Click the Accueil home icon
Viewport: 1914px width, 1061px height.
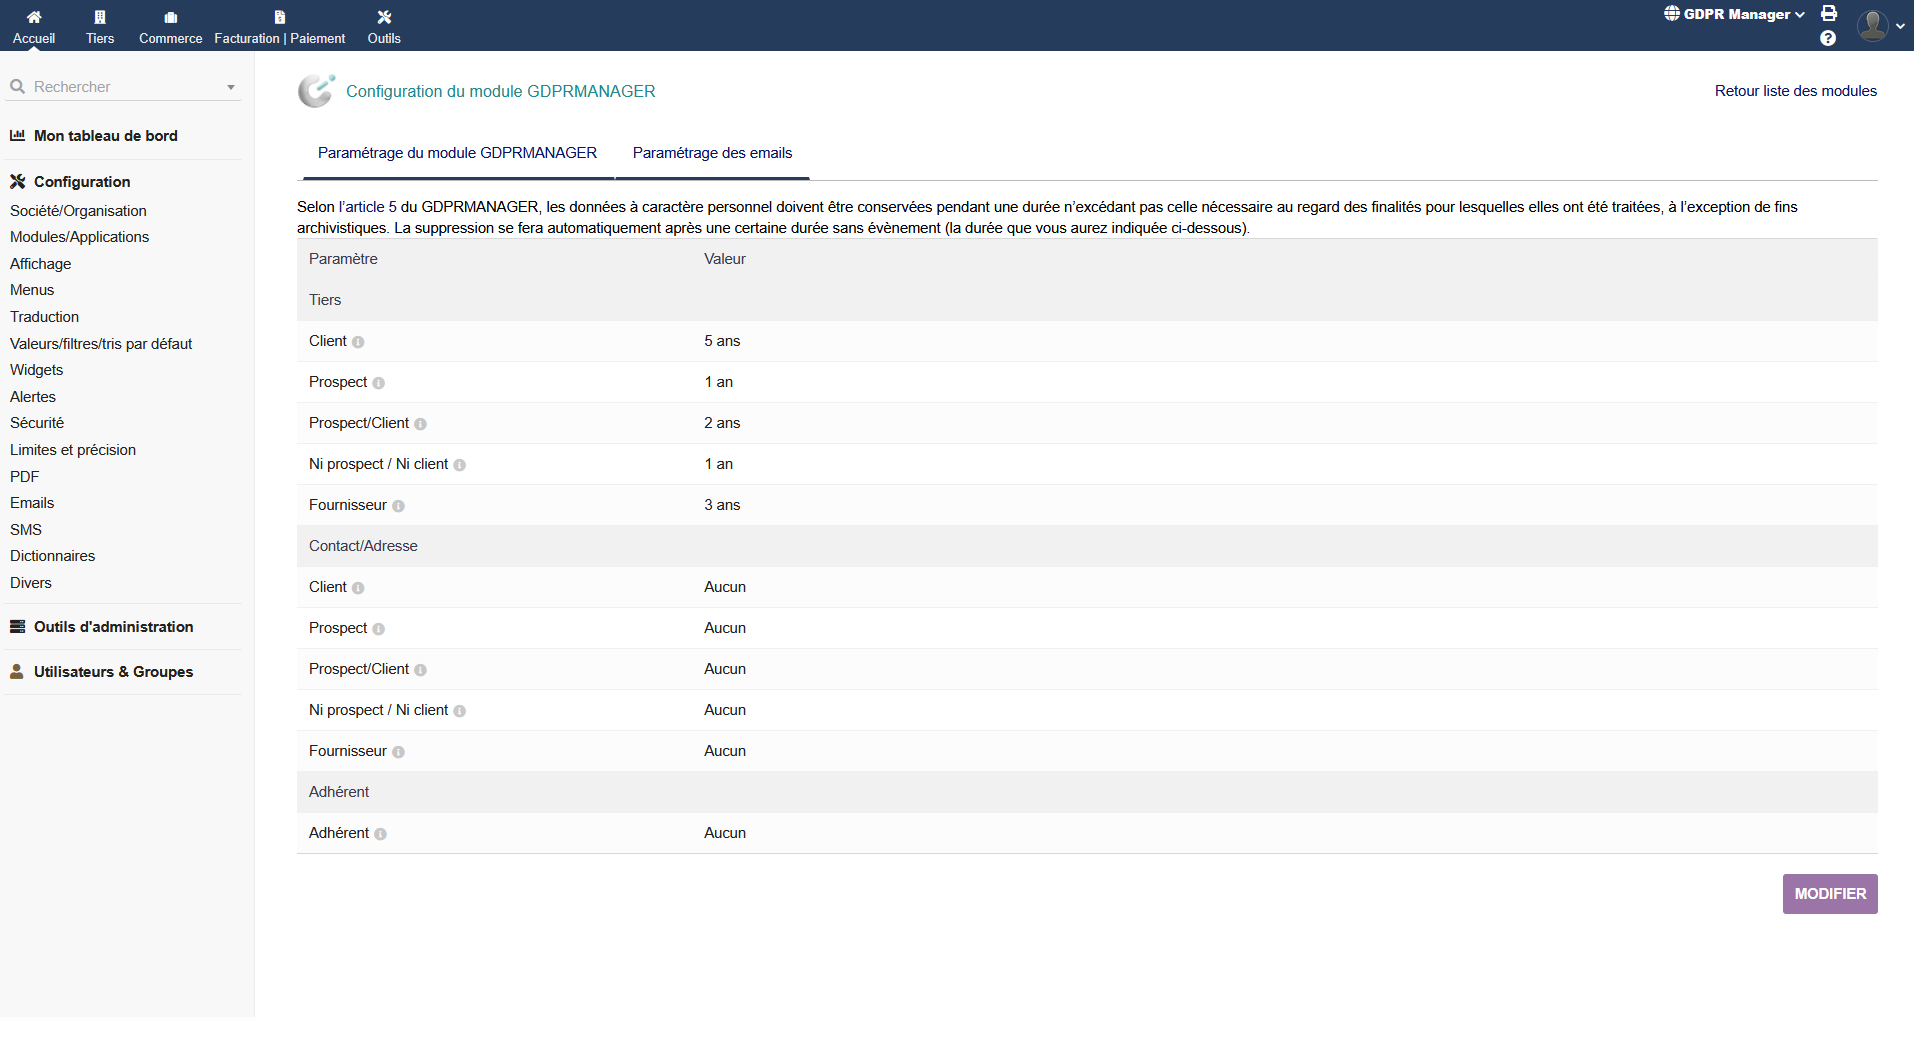pyautogui.click(x=34, y=17)
